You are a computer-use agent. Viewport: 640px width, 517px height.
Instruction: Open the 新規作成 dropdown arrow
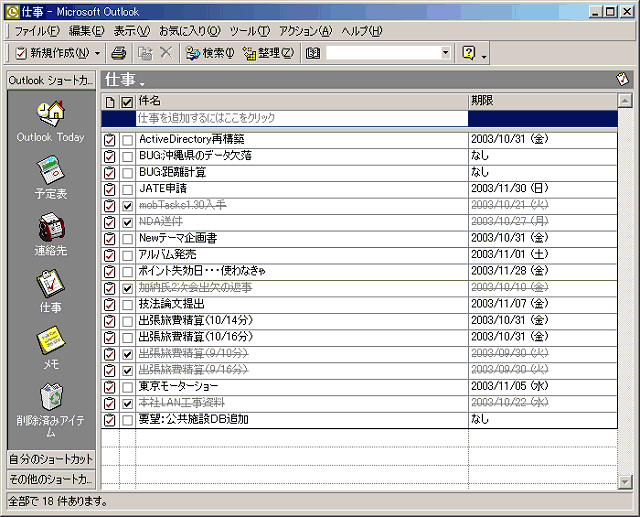pos(98,53)
